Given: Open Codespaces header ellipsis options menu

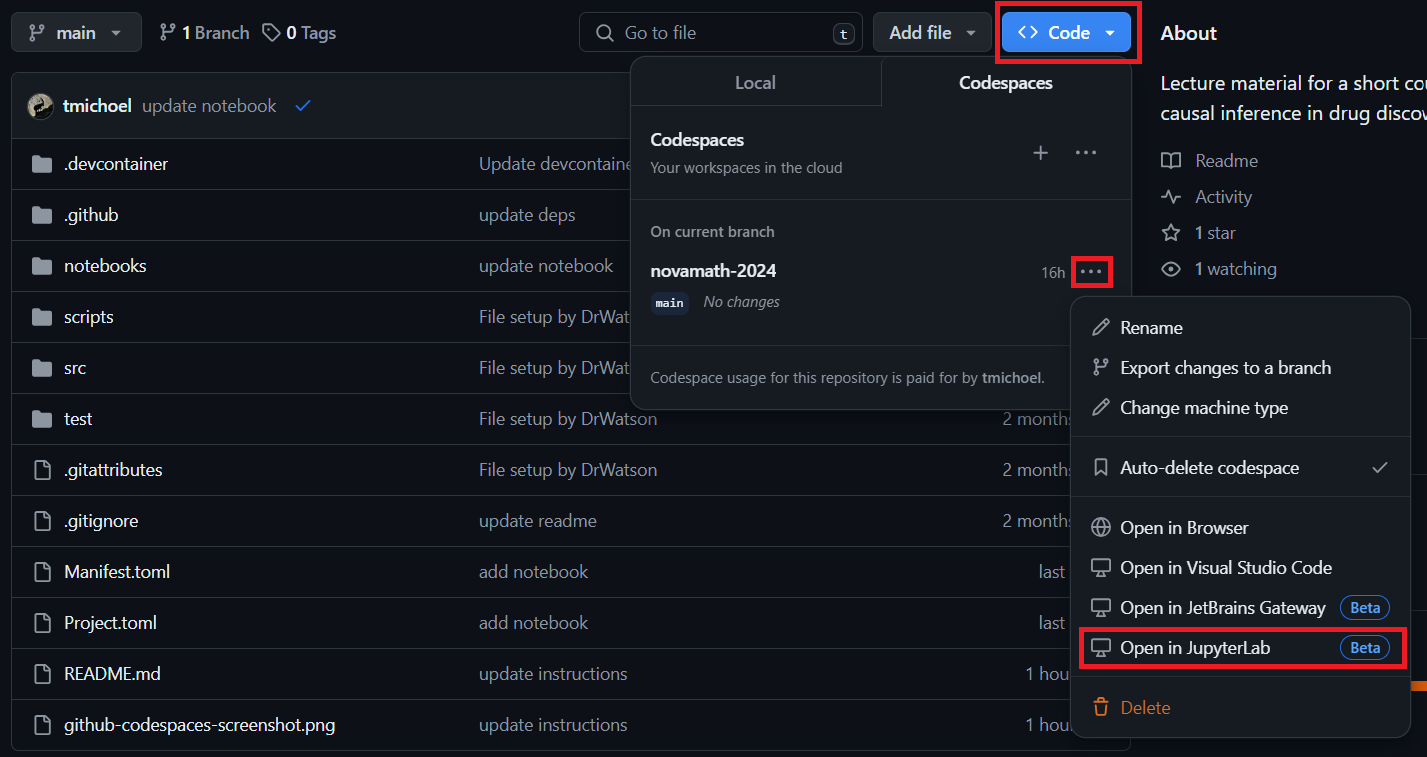Looking at the screenshot, I should (x=1086, y=153).
